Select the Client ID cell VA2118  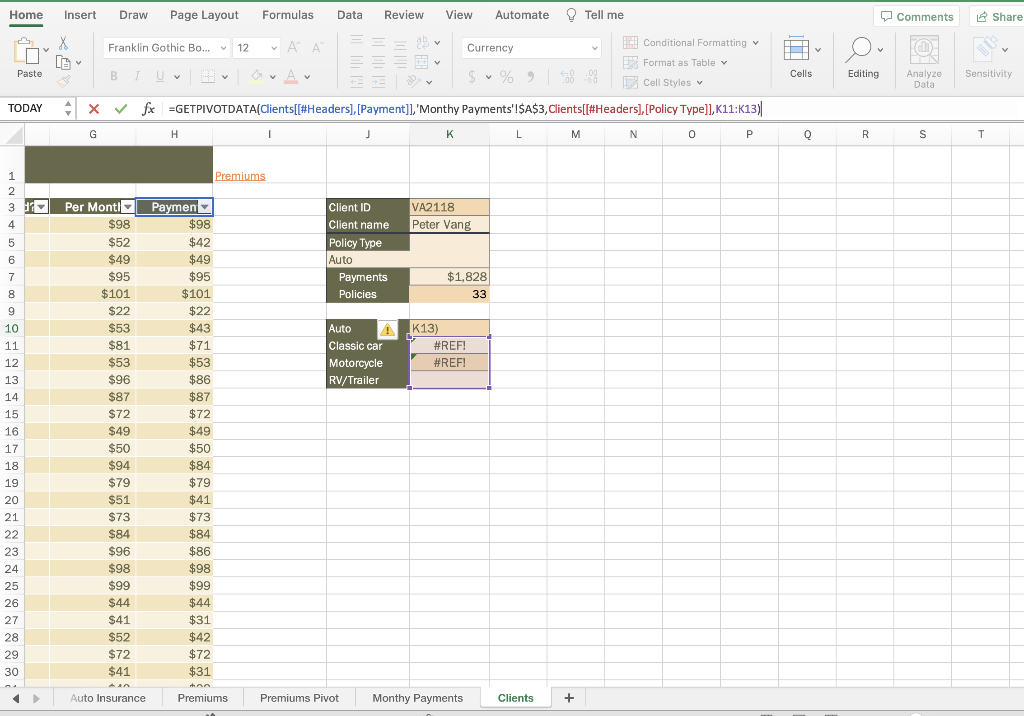coord(449,207)
